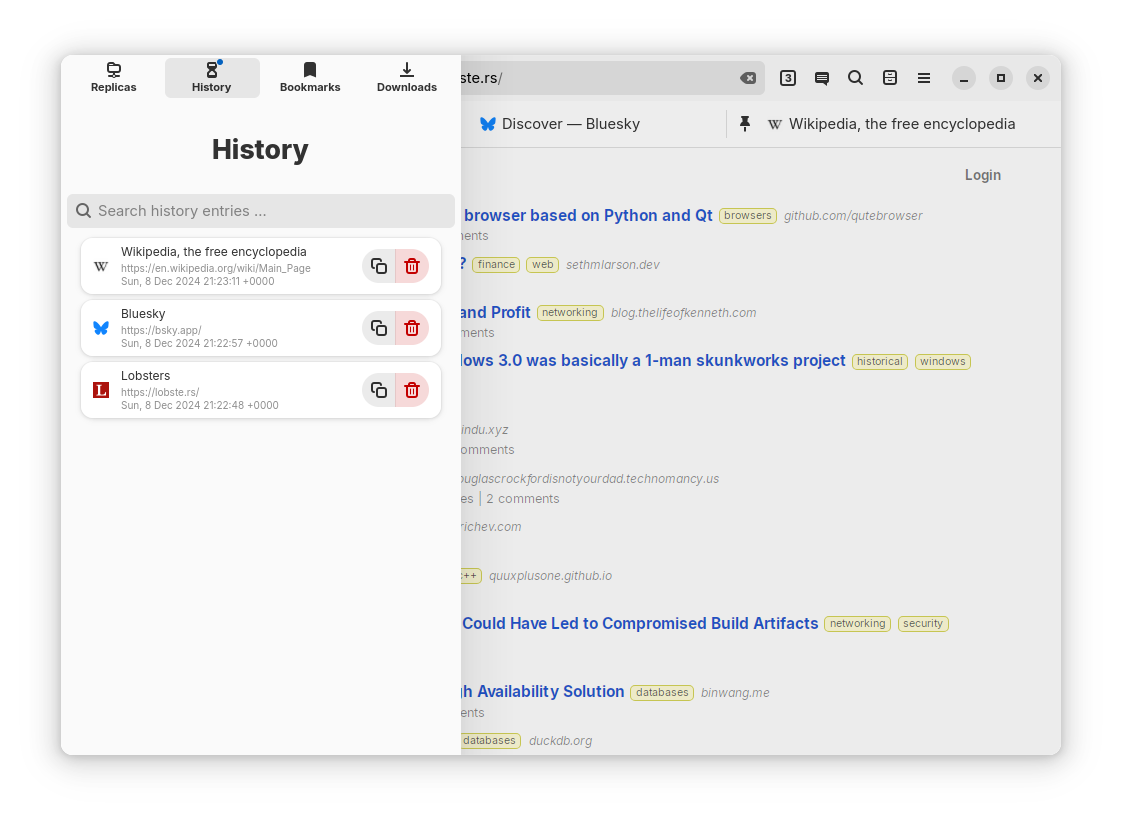1122x822 pixels.
Task: Copy the Lobsters history entry URL
Action: point(379,390)
